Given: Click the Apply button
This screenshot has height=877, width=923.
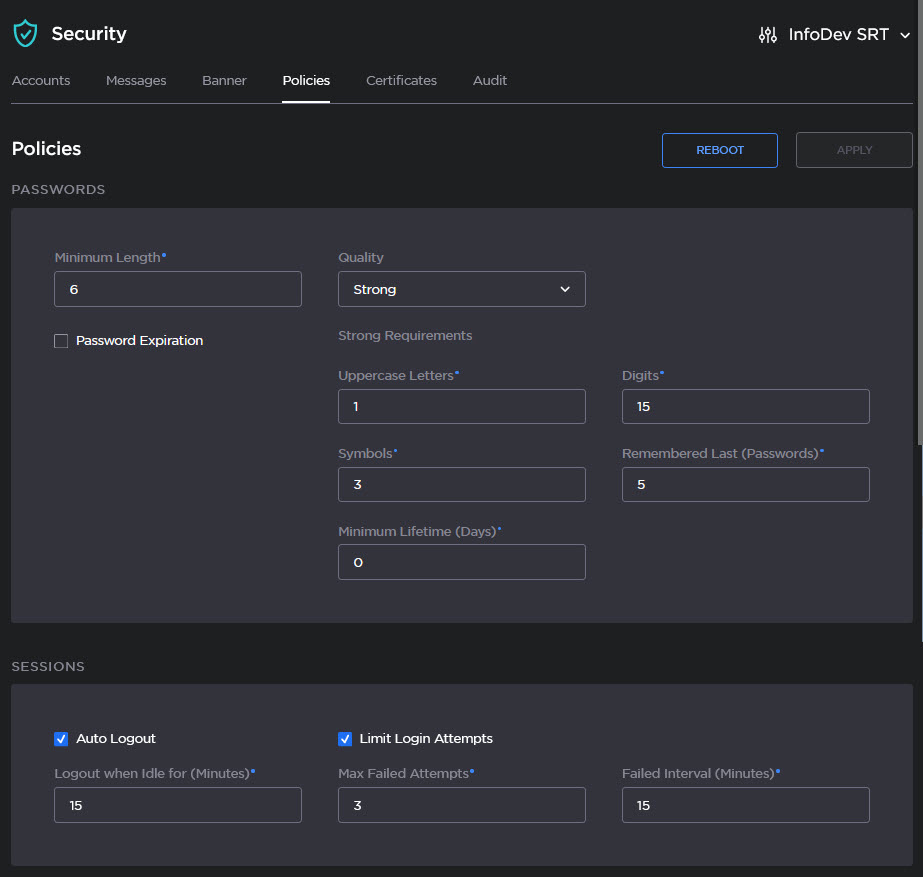Looking at the screenshot, I should pyautogui.click(x=854, y=150).
